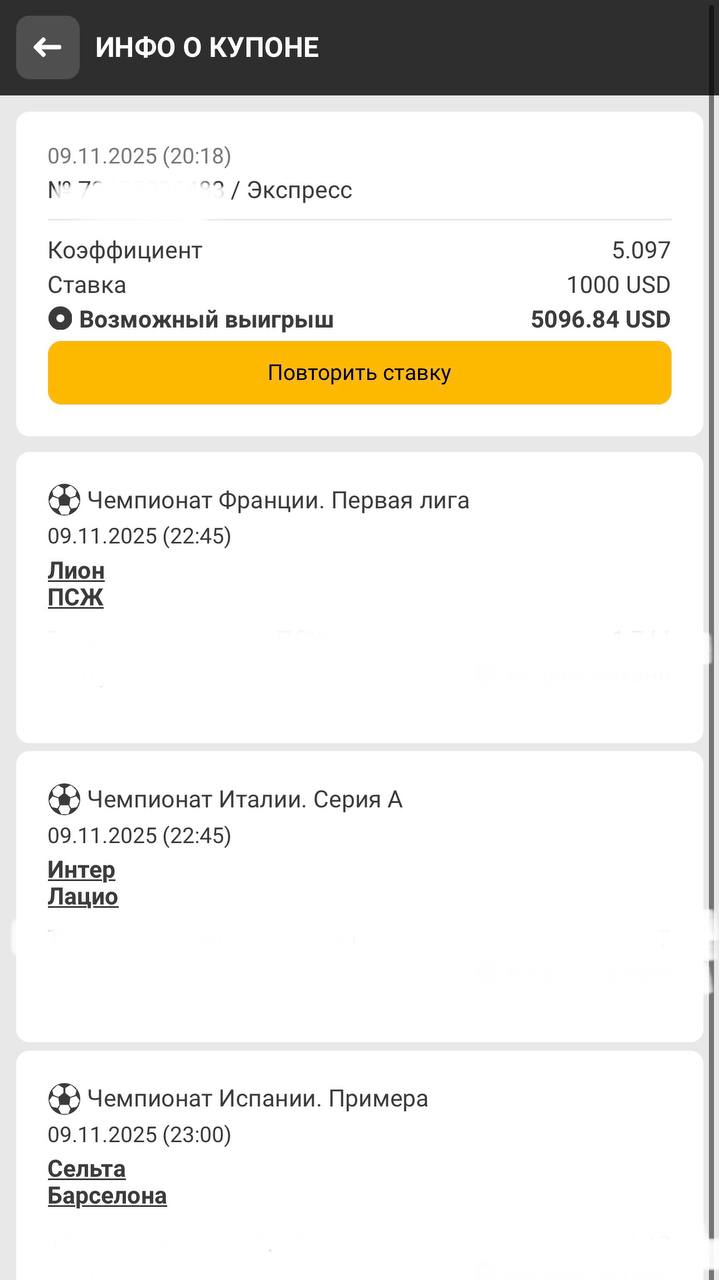Tap the back arrow in the header
The width and height of the screenshot is (719, 1280).
coord(47,47)
